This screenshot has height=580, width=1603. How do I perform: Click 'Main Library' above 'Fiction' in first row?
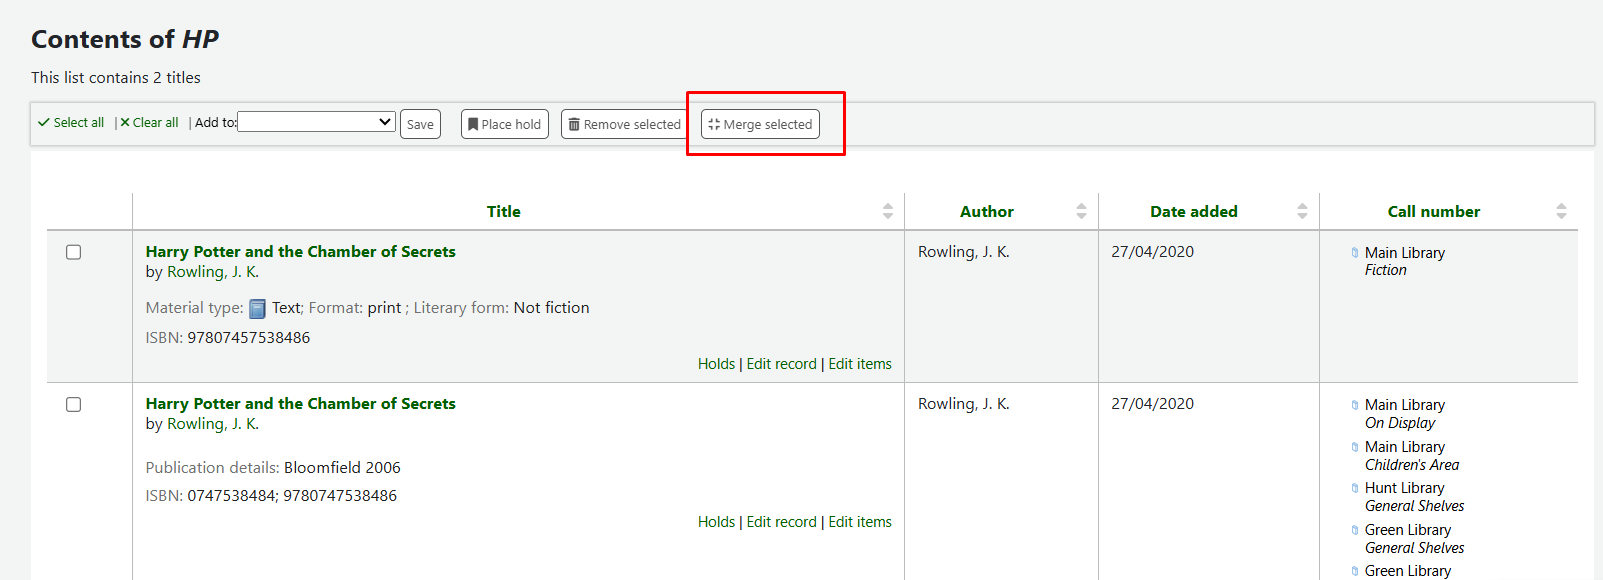click(x=1404, y=253)
